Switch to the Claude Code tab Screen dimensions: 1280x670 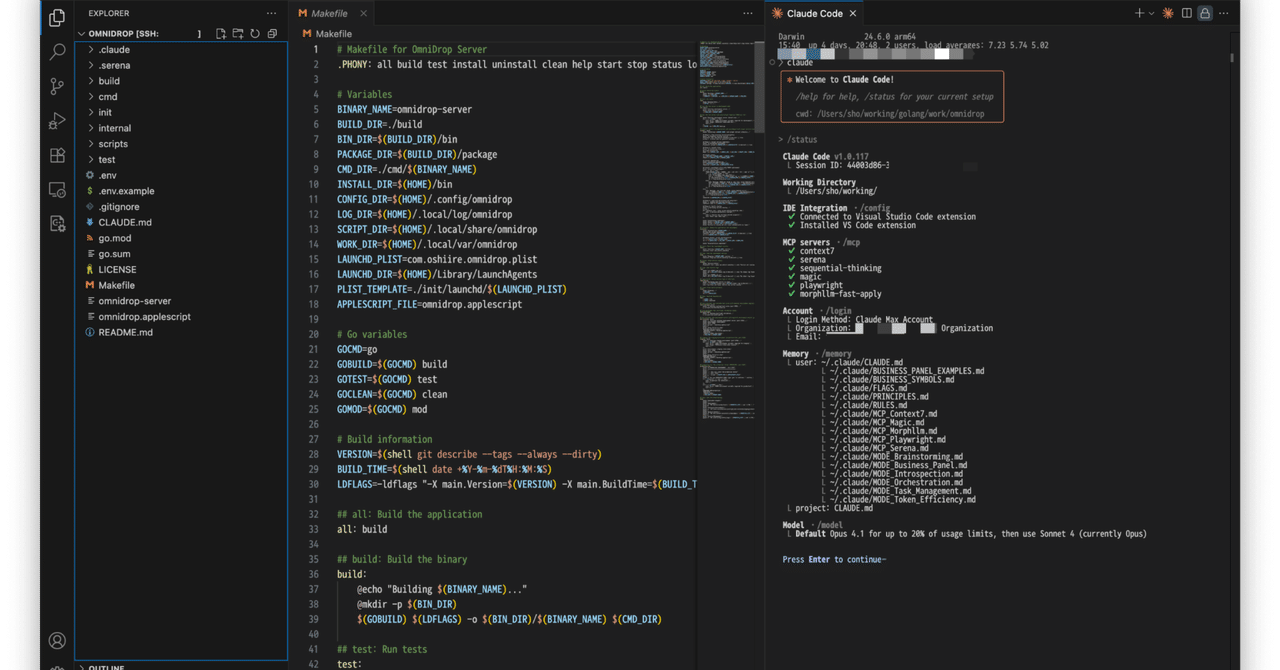(x=814, y=13)
